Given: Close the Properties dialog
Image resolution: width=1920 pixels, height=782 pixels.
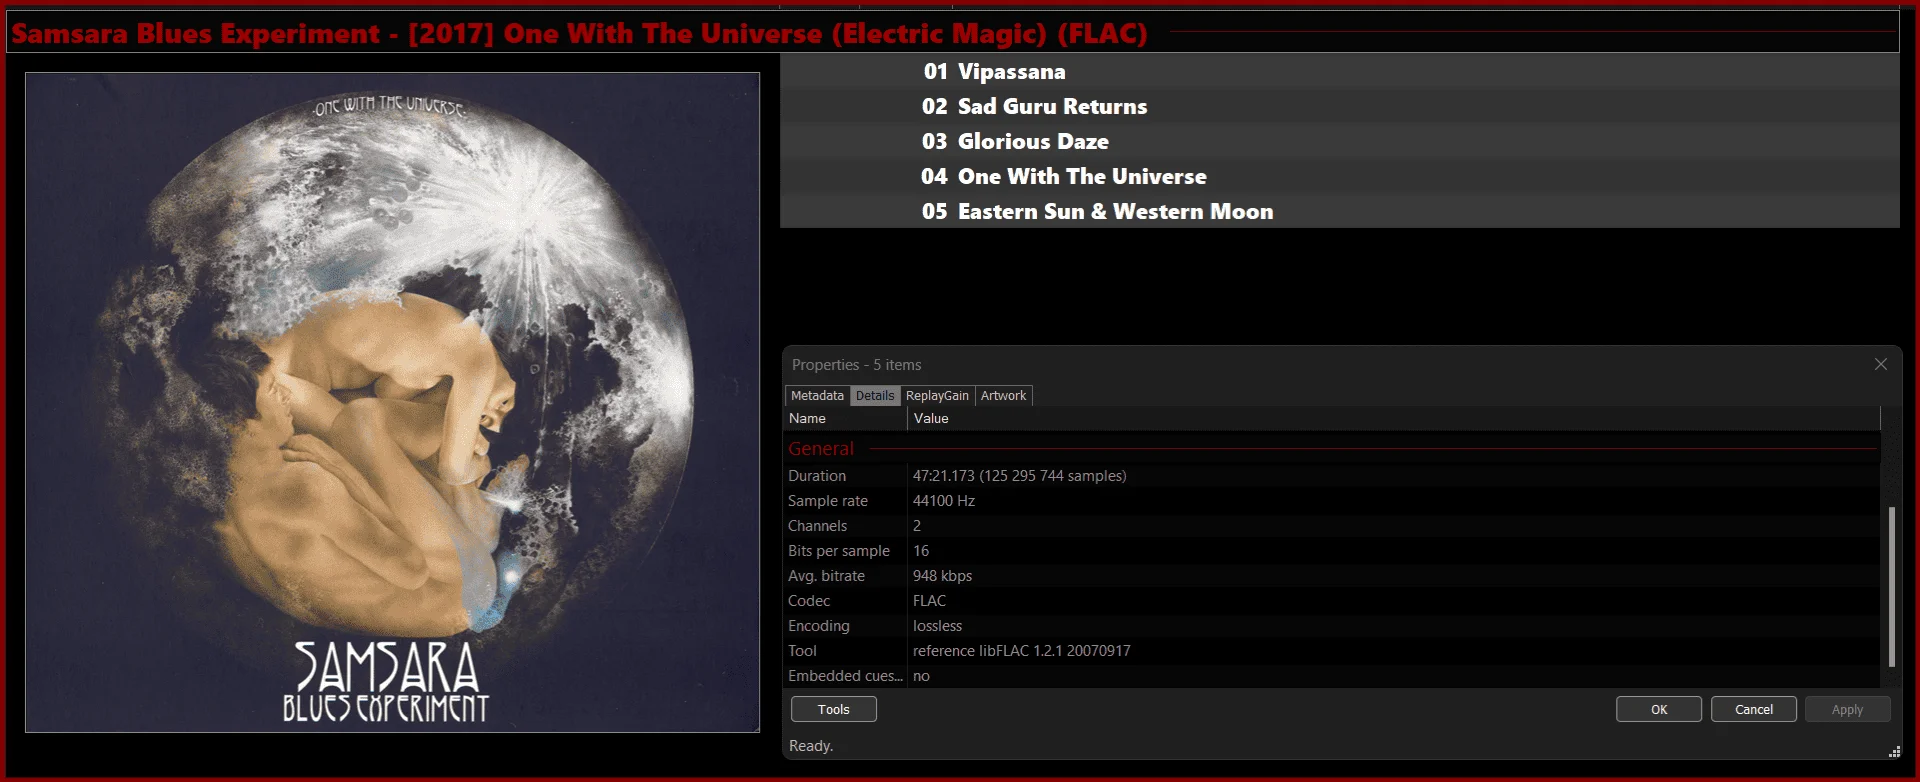Looking at the screenshot, I should (1880, 364).
